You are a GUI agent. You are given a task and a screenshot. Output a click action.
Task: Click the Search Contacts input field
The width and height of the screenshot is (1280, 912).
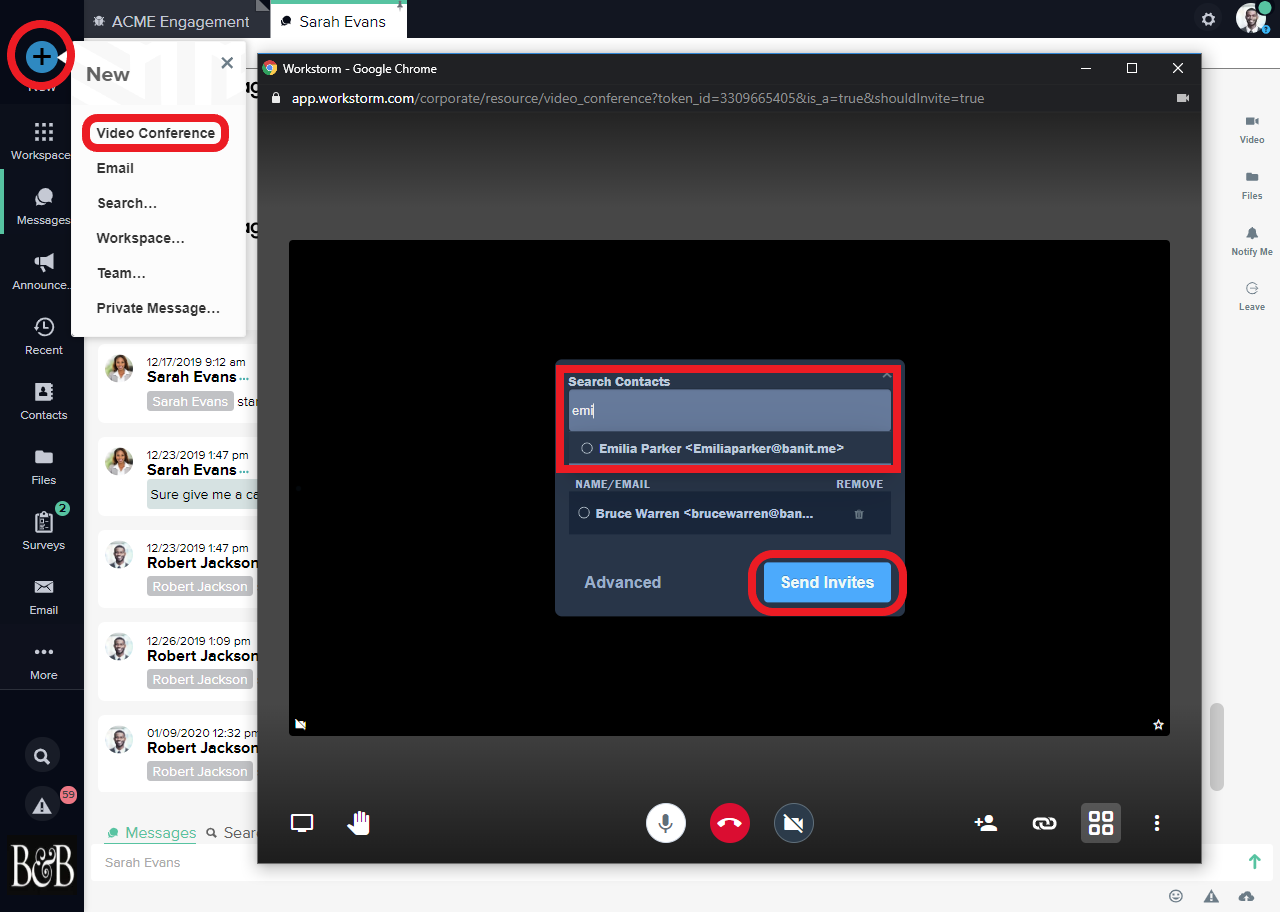pyautogui.click(x=730, y=411)
